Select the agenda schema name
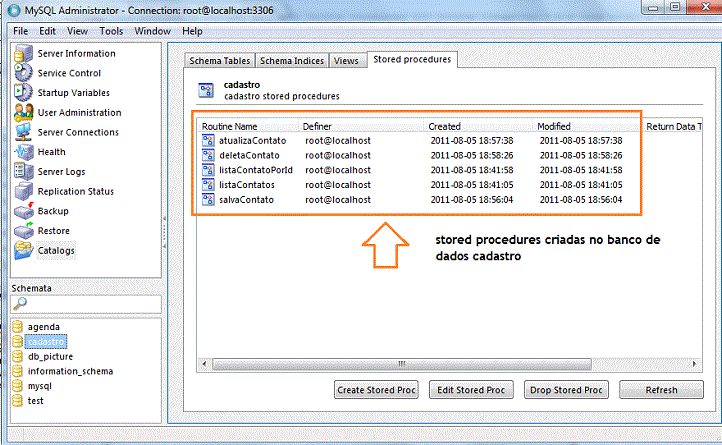This screenshot has width=722, height=445. (44, 327)
